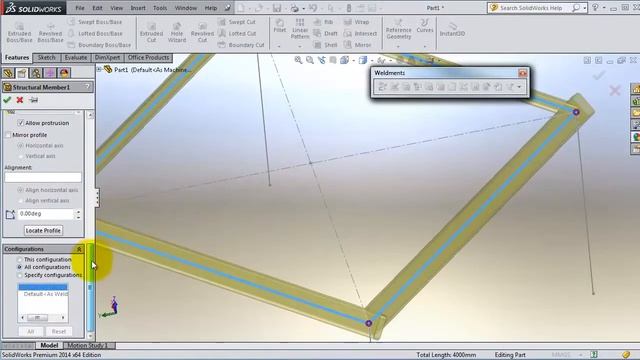Collapse the Configurations section
640x360 pixels.
[79, 249]
